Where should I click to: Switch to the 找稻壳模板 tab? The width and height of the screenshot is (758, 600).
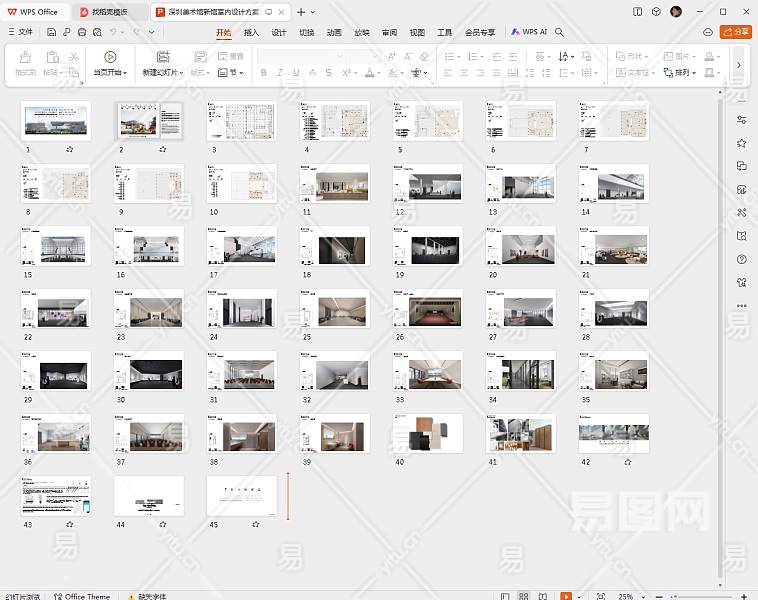tap(109, 12)
